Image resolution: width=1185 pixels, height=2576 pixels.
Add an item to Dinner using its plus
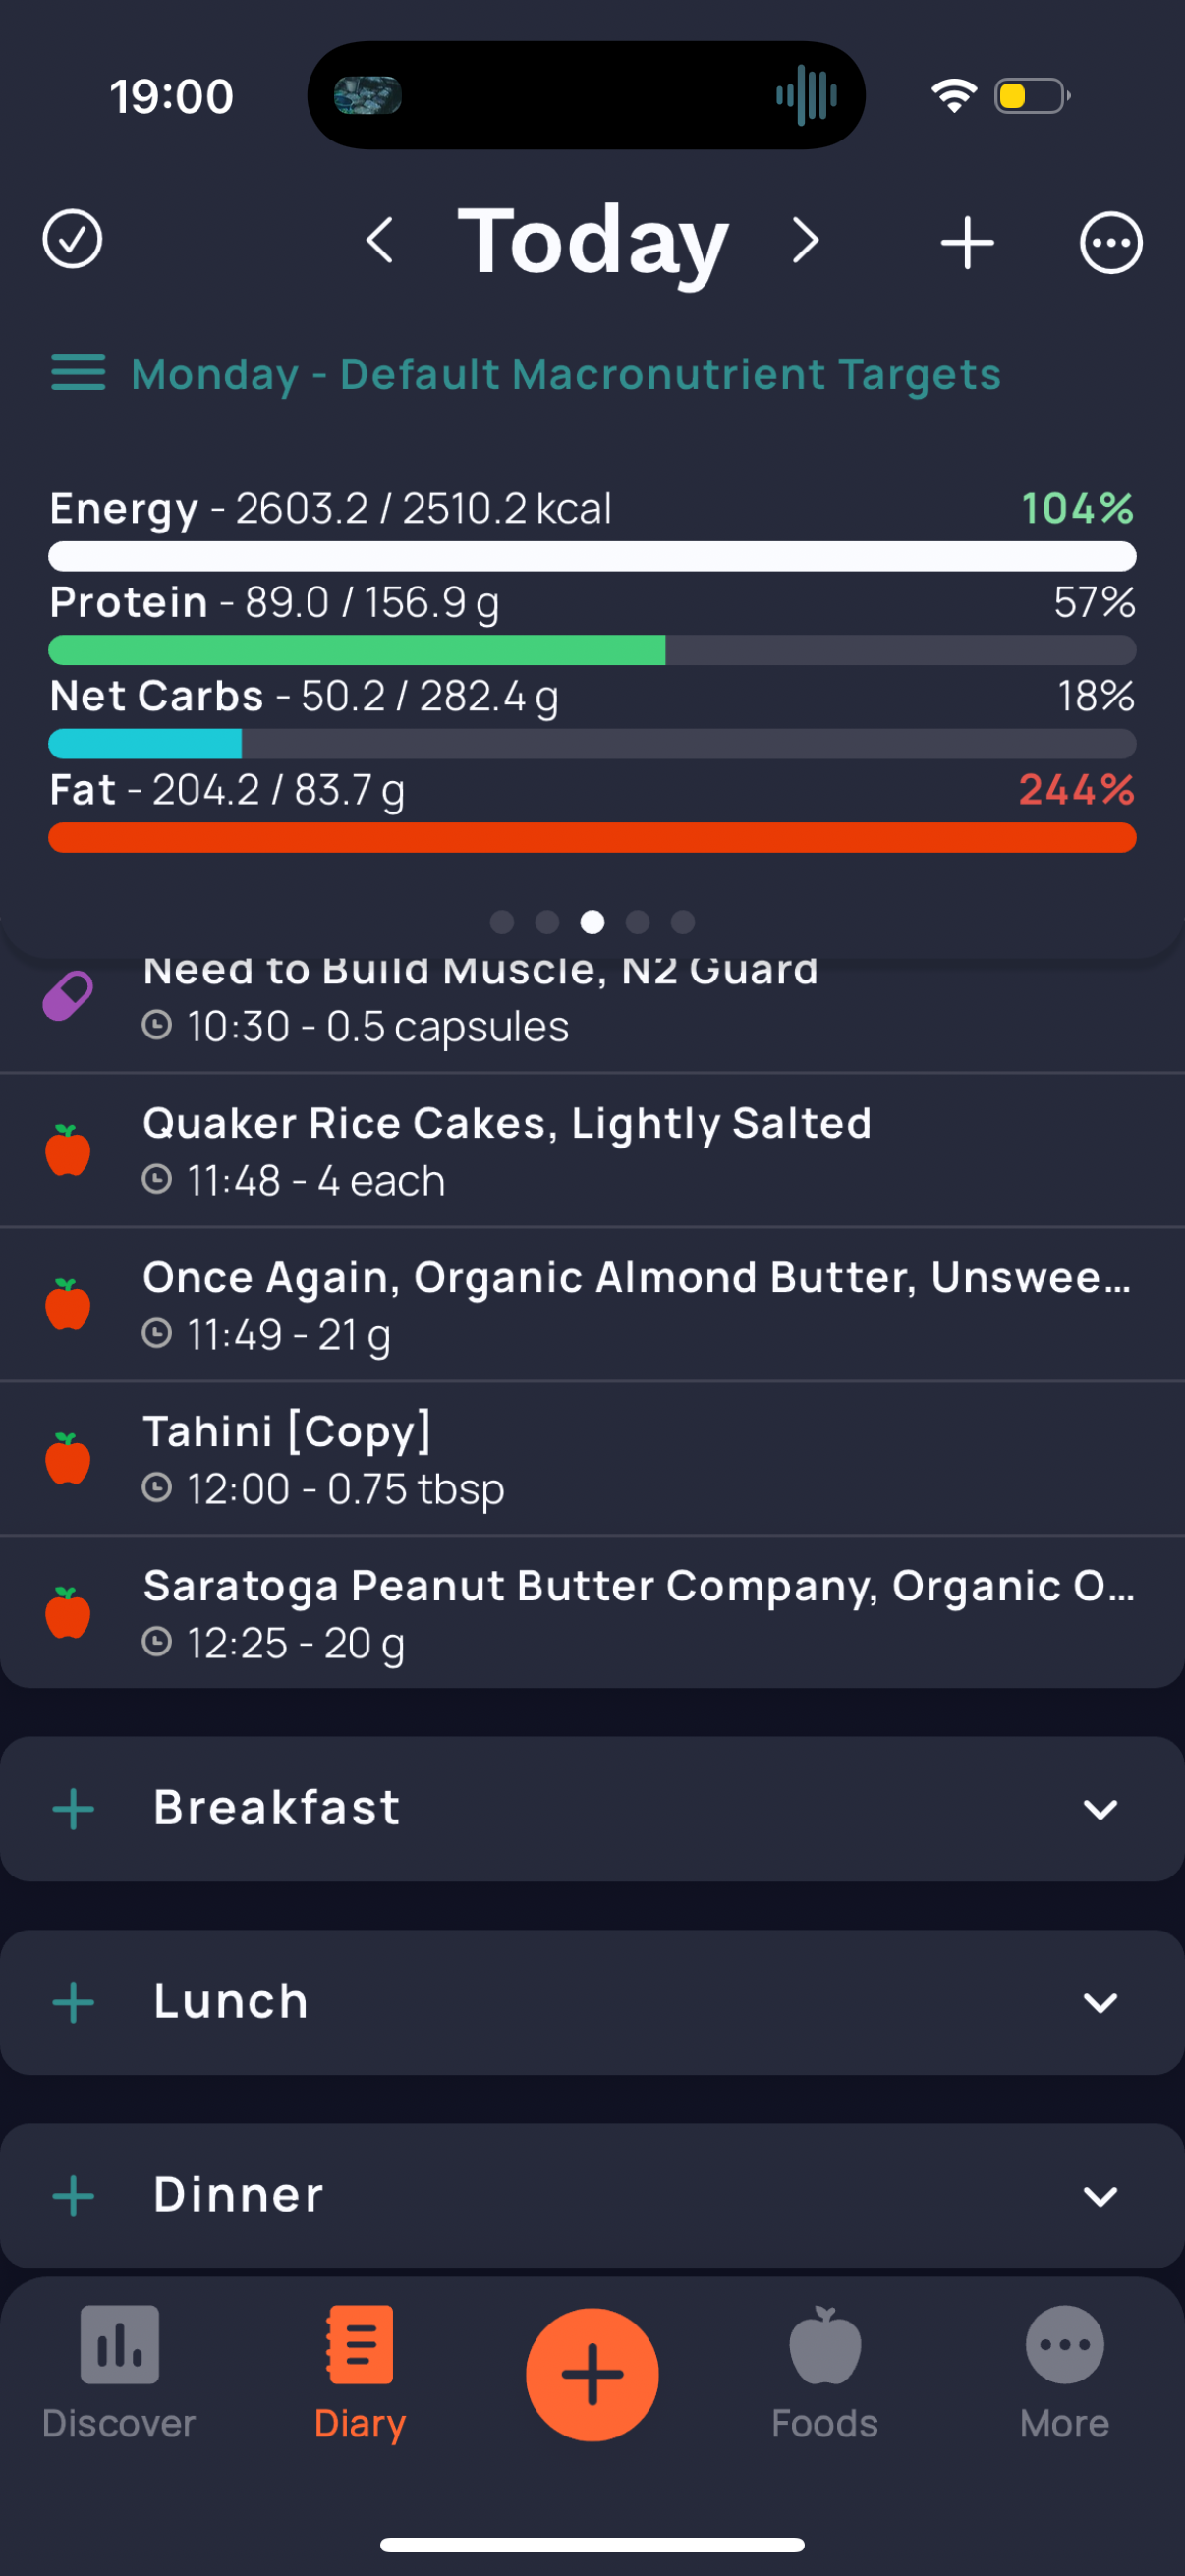coord(73,2196)
